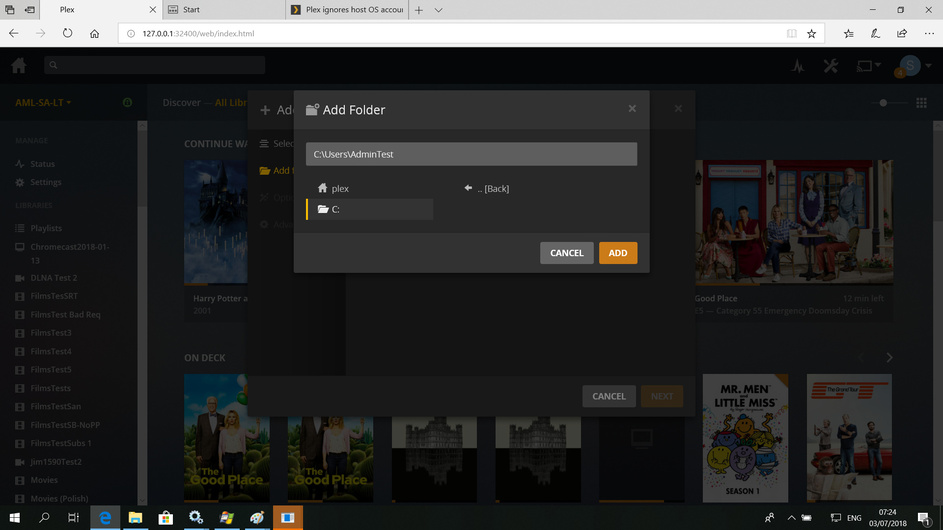This screenshot has height=530, width=943.
Task: Cancel the Add Folder dialog
Action: click(x=567, y=253)
